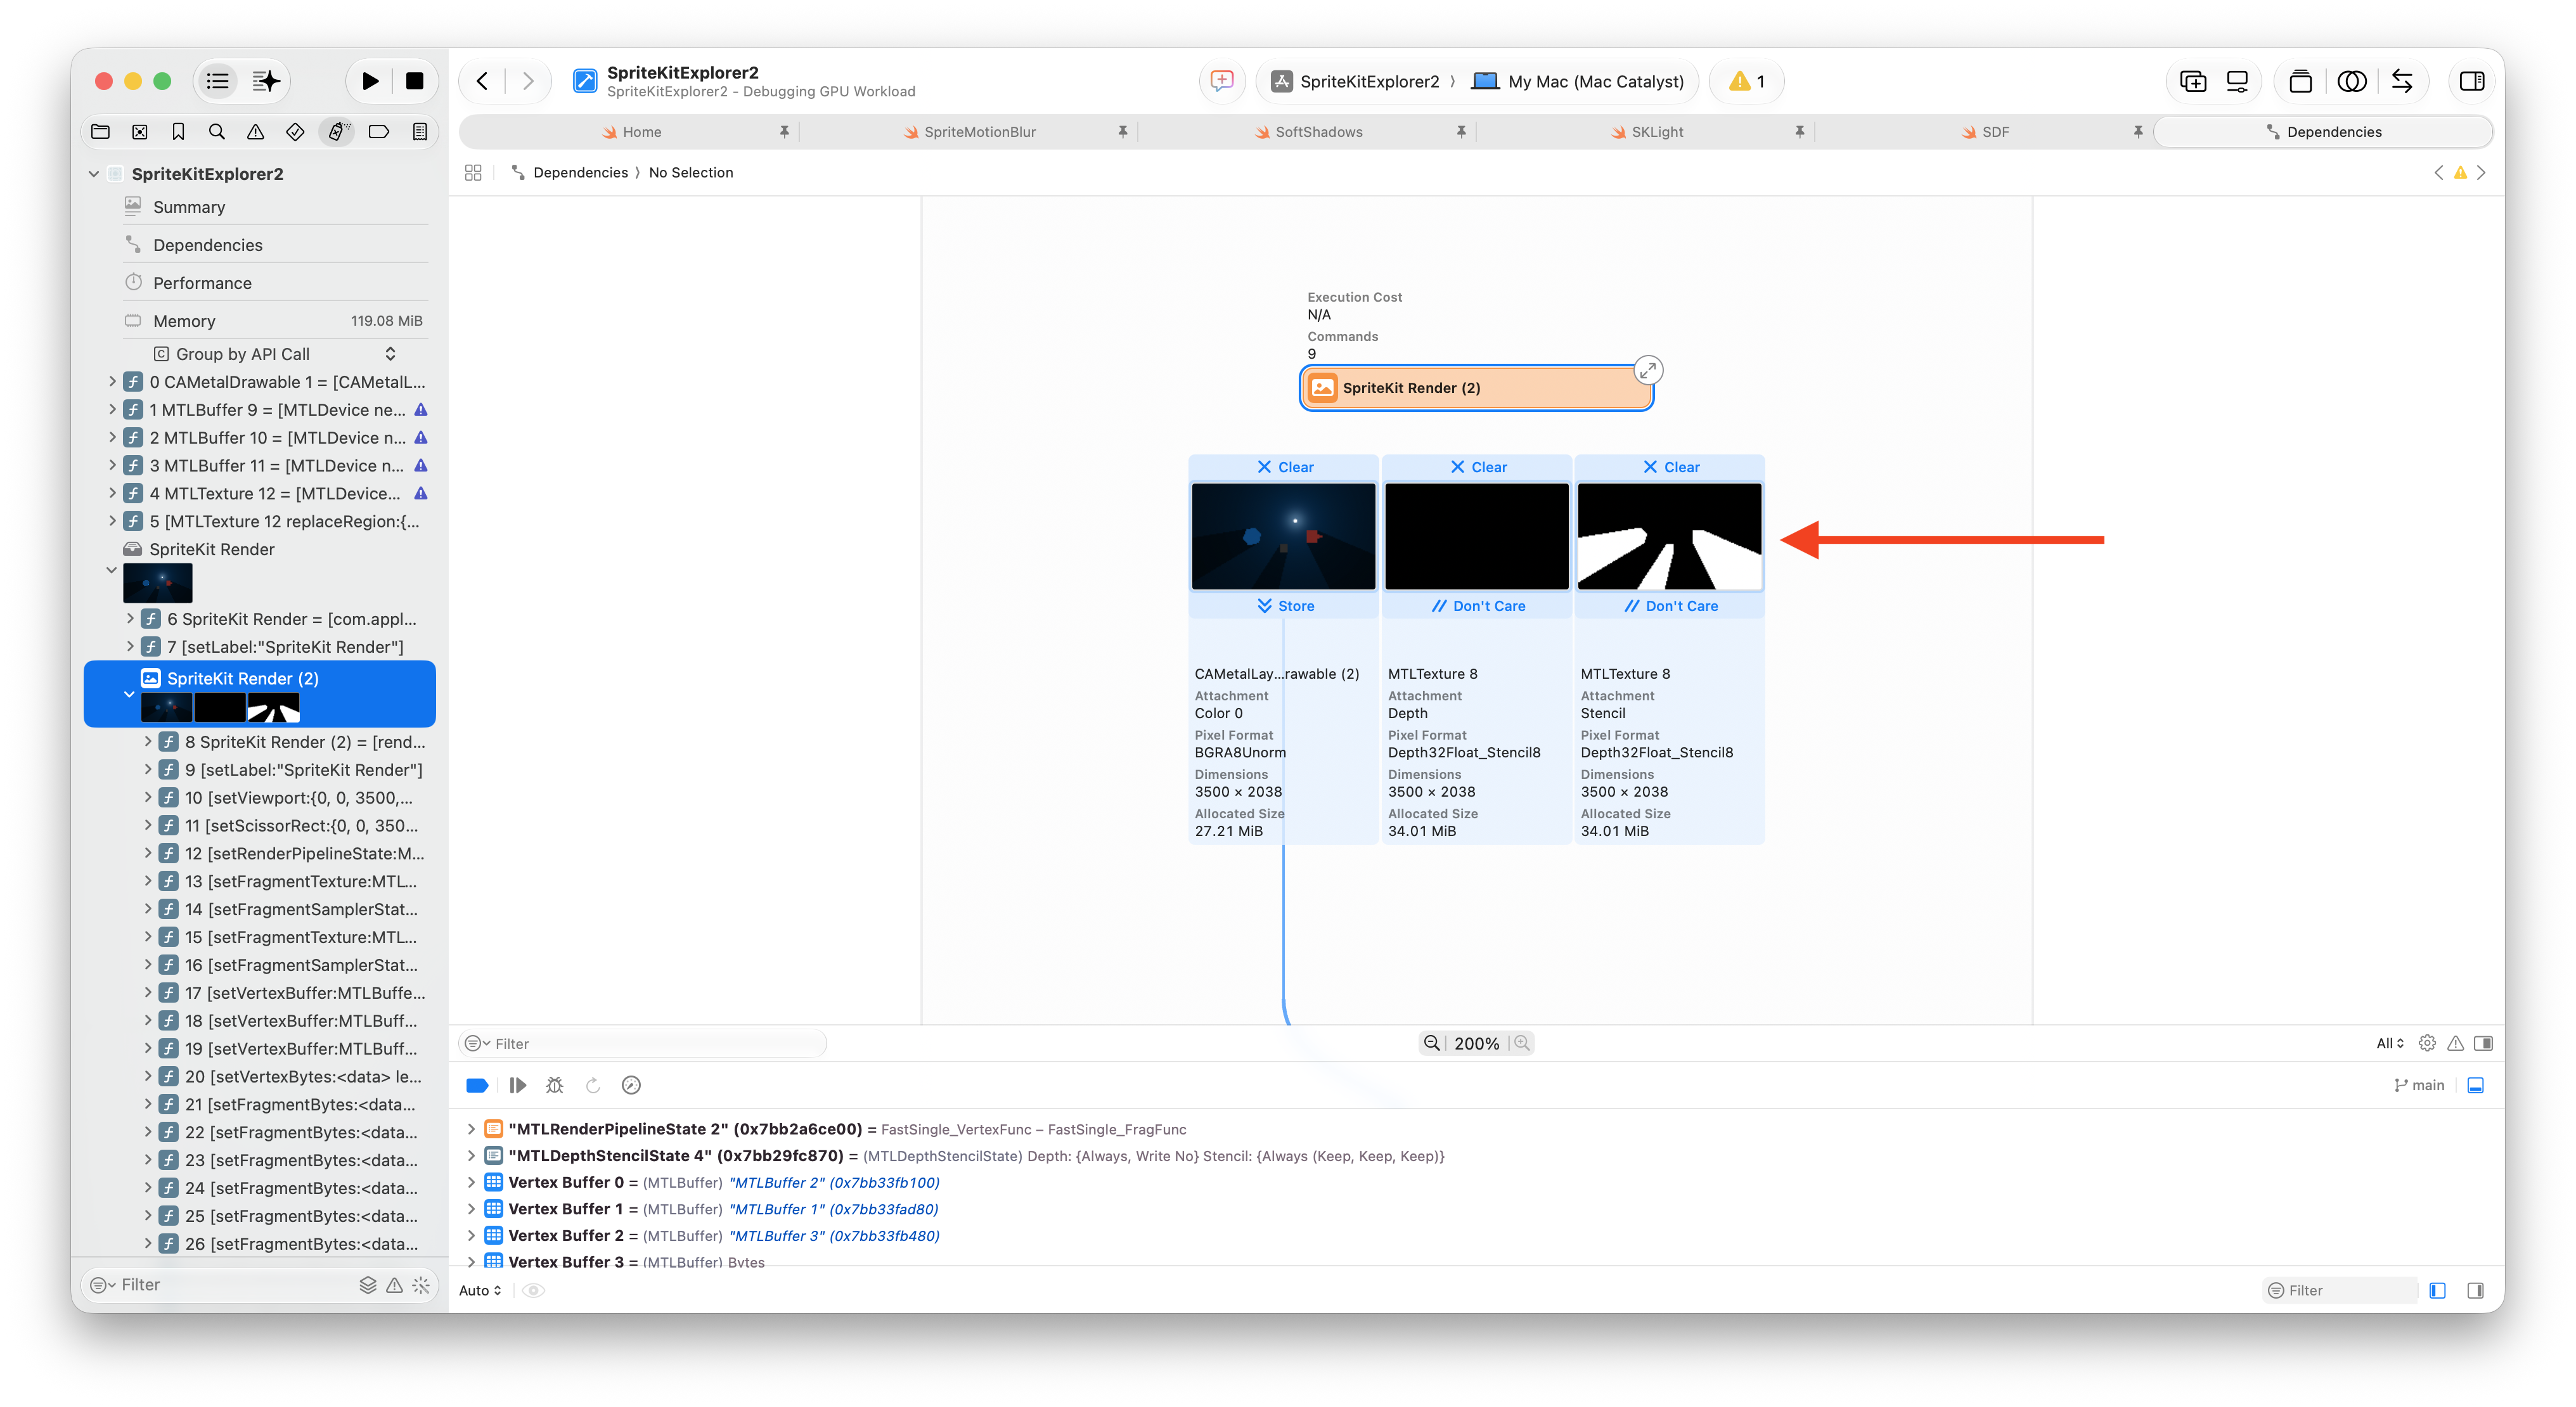
Task: Click the SpriteKit Render (2) node
Action: 1475,387
